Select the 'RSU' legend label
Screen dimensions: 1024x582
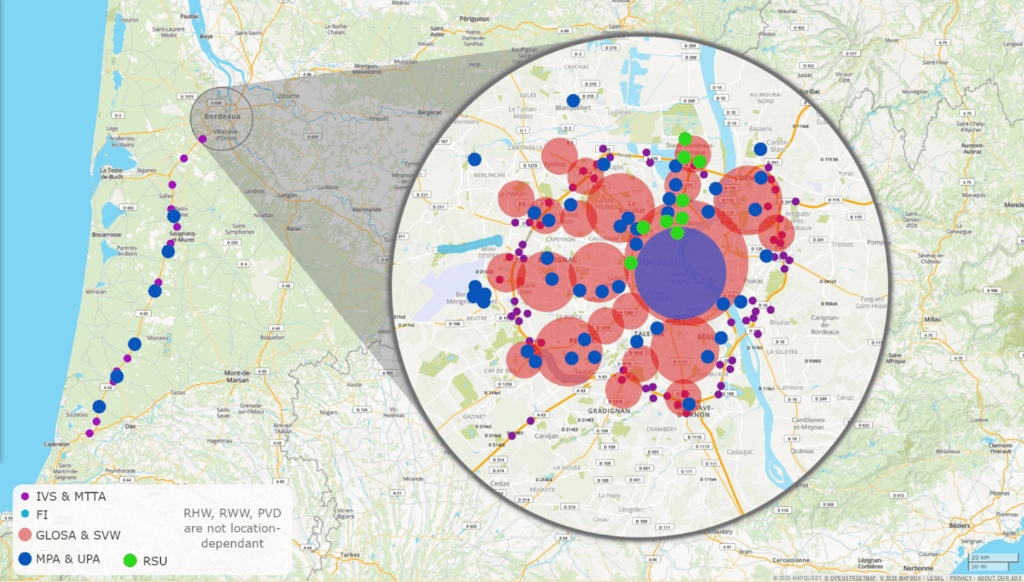click(x=155, y=560)
